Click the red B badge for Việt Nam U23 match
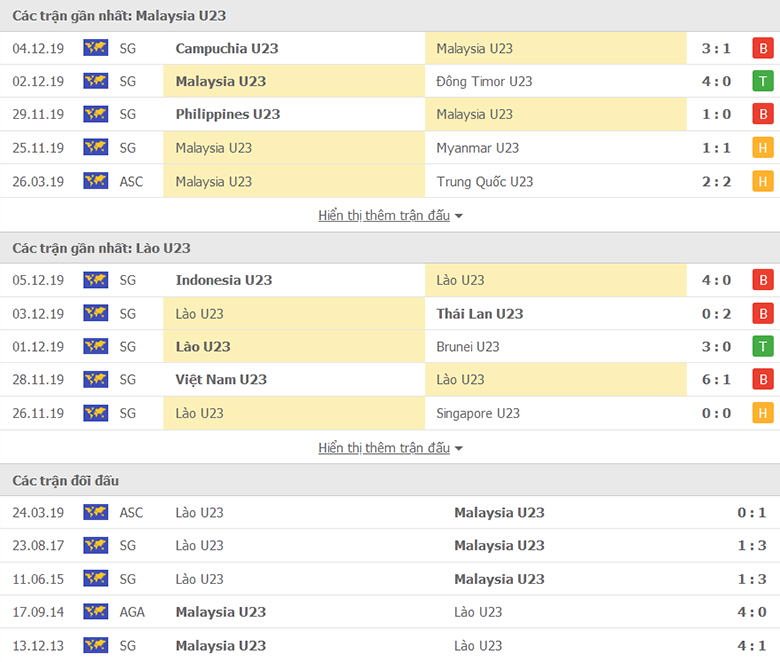 [763, 379]
